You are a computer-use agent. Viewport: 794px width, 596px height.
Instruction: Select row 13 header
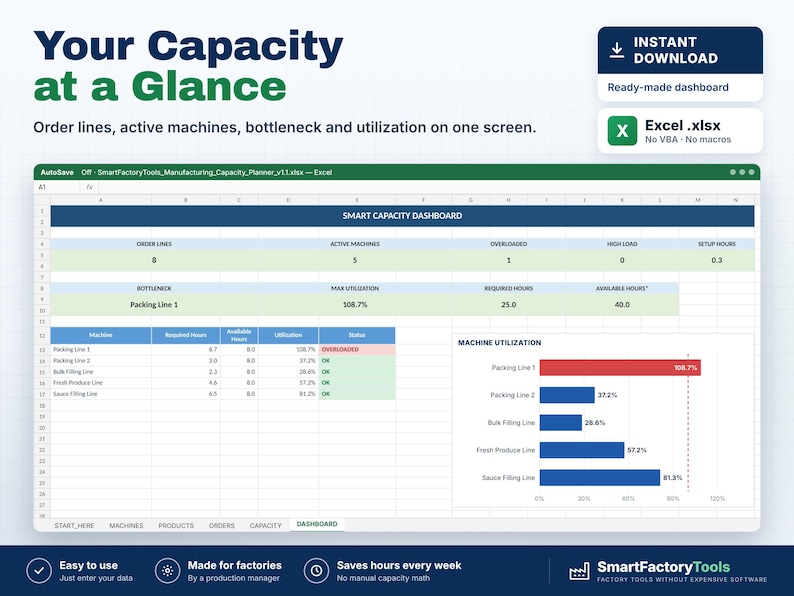coord(42,350)
